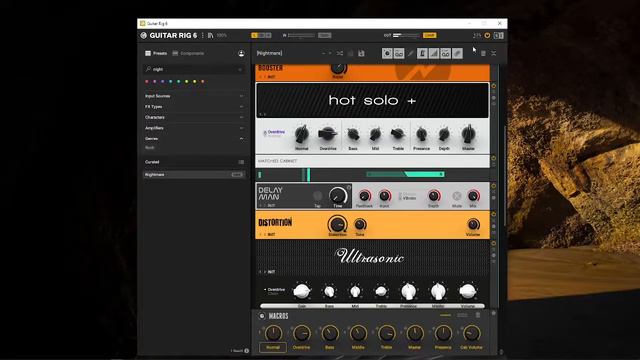Open the Delay Man INIT preset dropdown

click(x=271, y=205)
